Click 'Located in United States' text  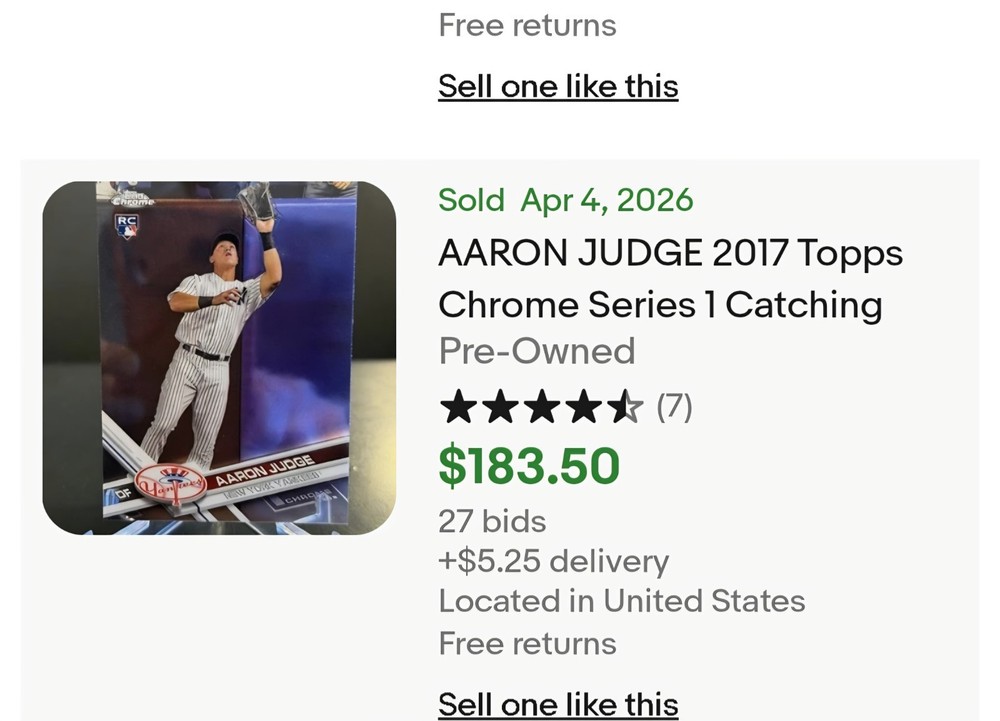[x=621, y=601]
